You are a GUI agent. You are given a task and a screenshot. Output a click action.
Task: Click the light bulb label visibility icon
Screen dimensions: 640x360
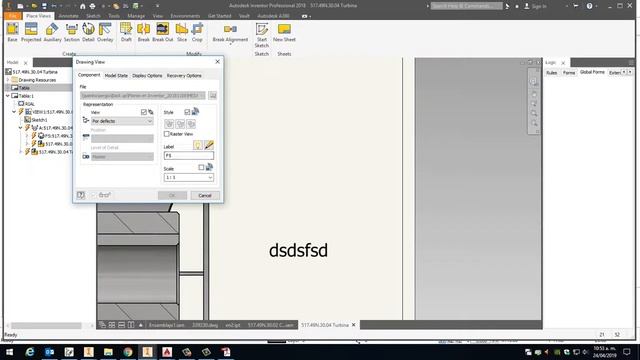198,145
